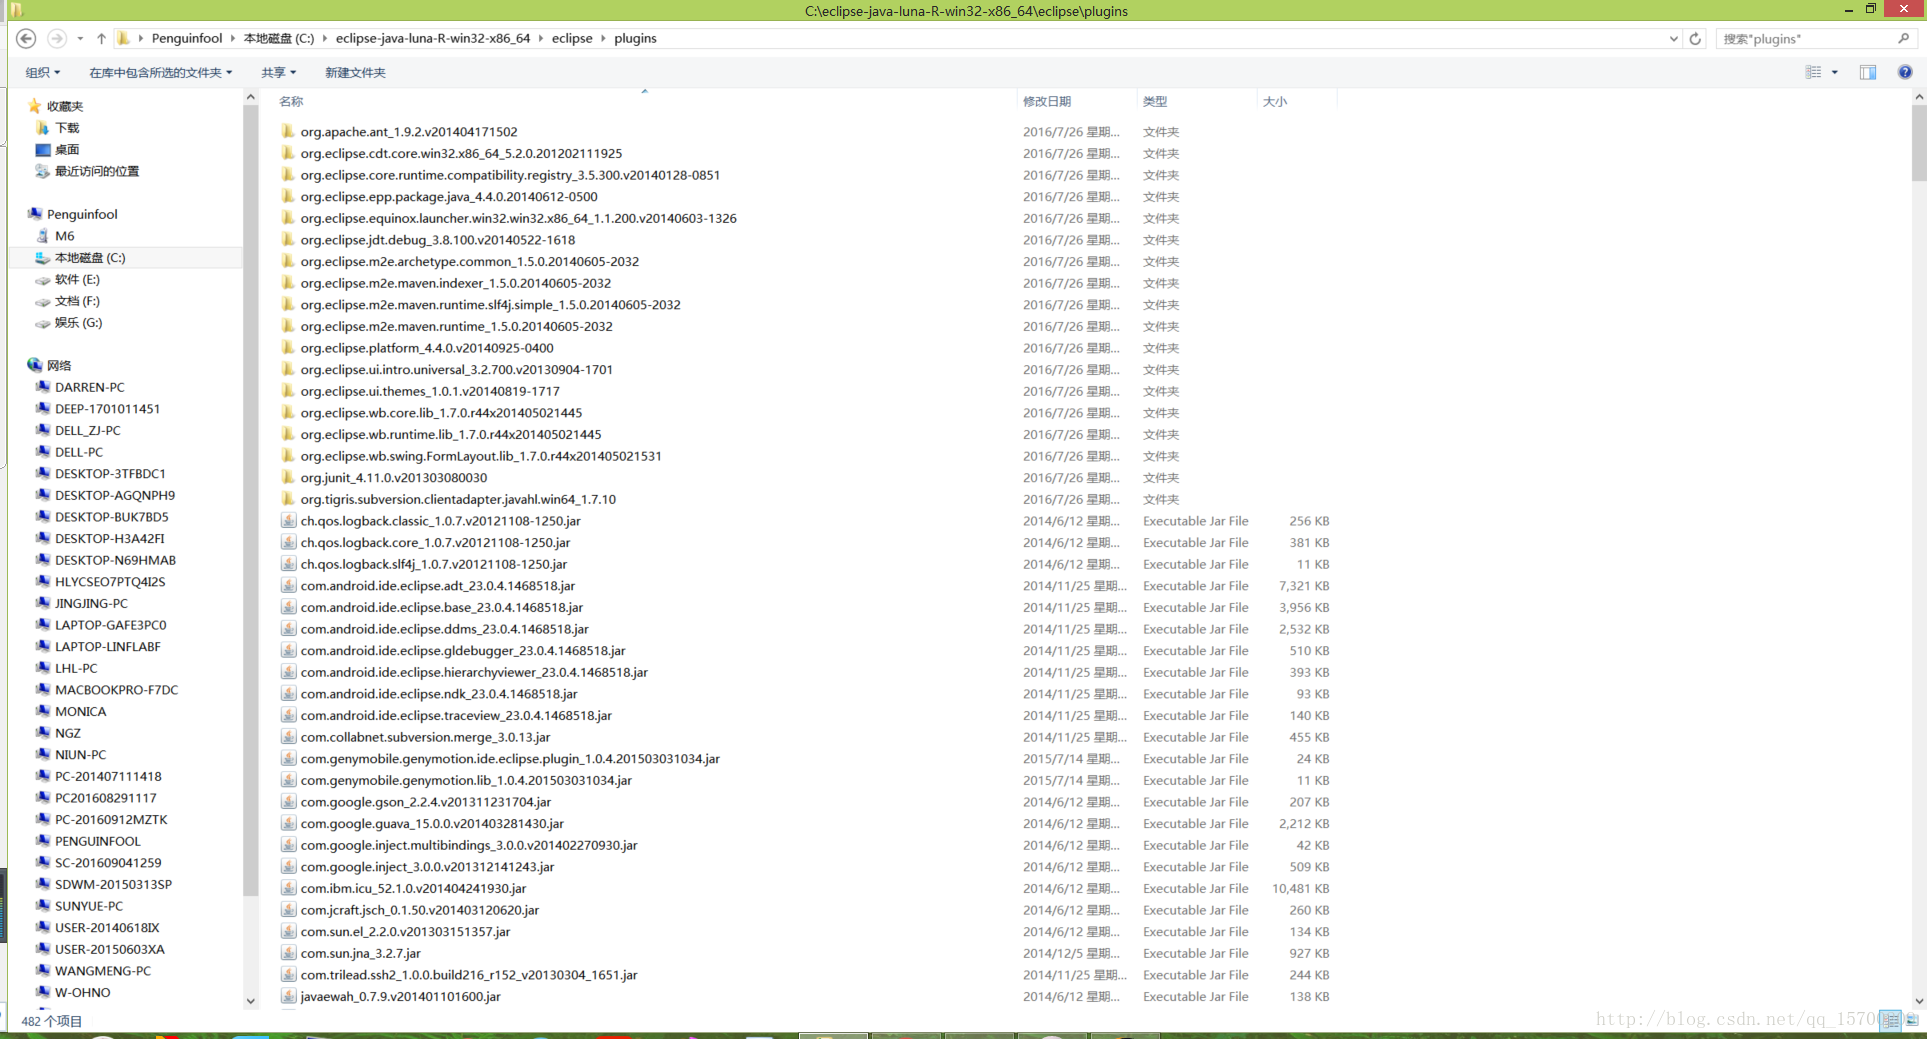Expand arrow after eclipse breadcrumb
1927x1039 pixels.
(604, 39)
